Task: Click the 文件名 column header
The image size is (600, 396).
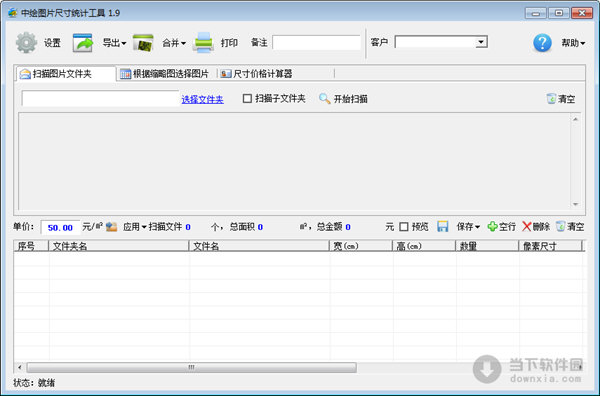Action: point(259,246)
